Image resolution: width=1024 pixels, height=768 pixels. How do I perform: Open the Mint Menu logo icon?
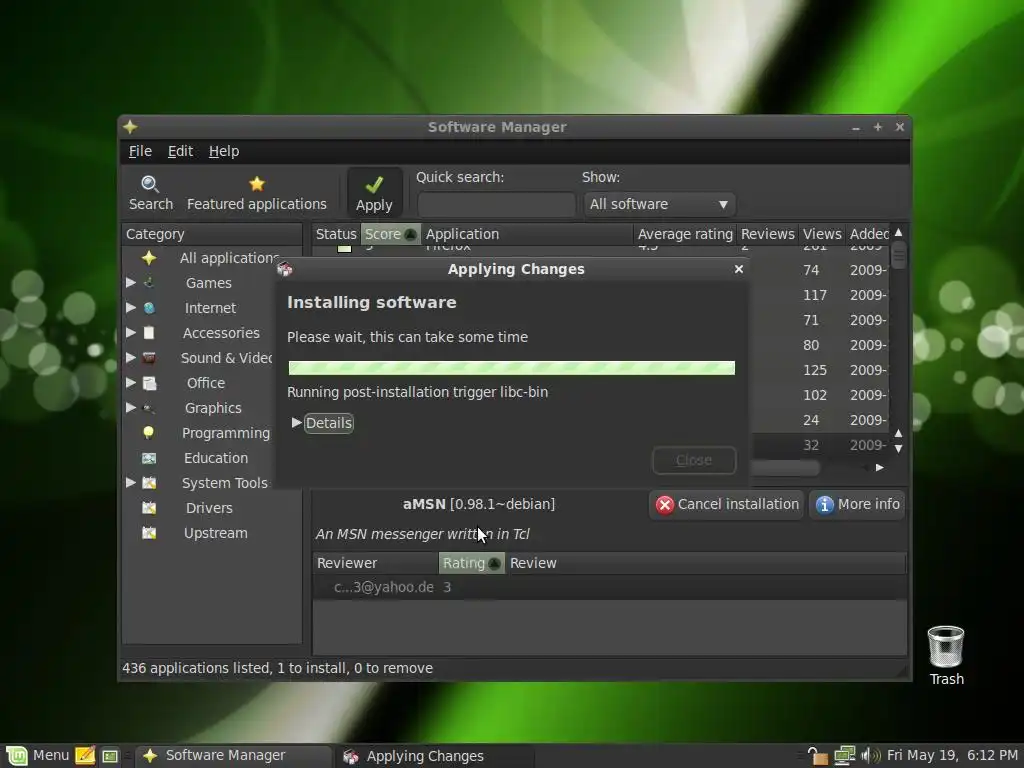pyautogui.click(x=16, y=756)
